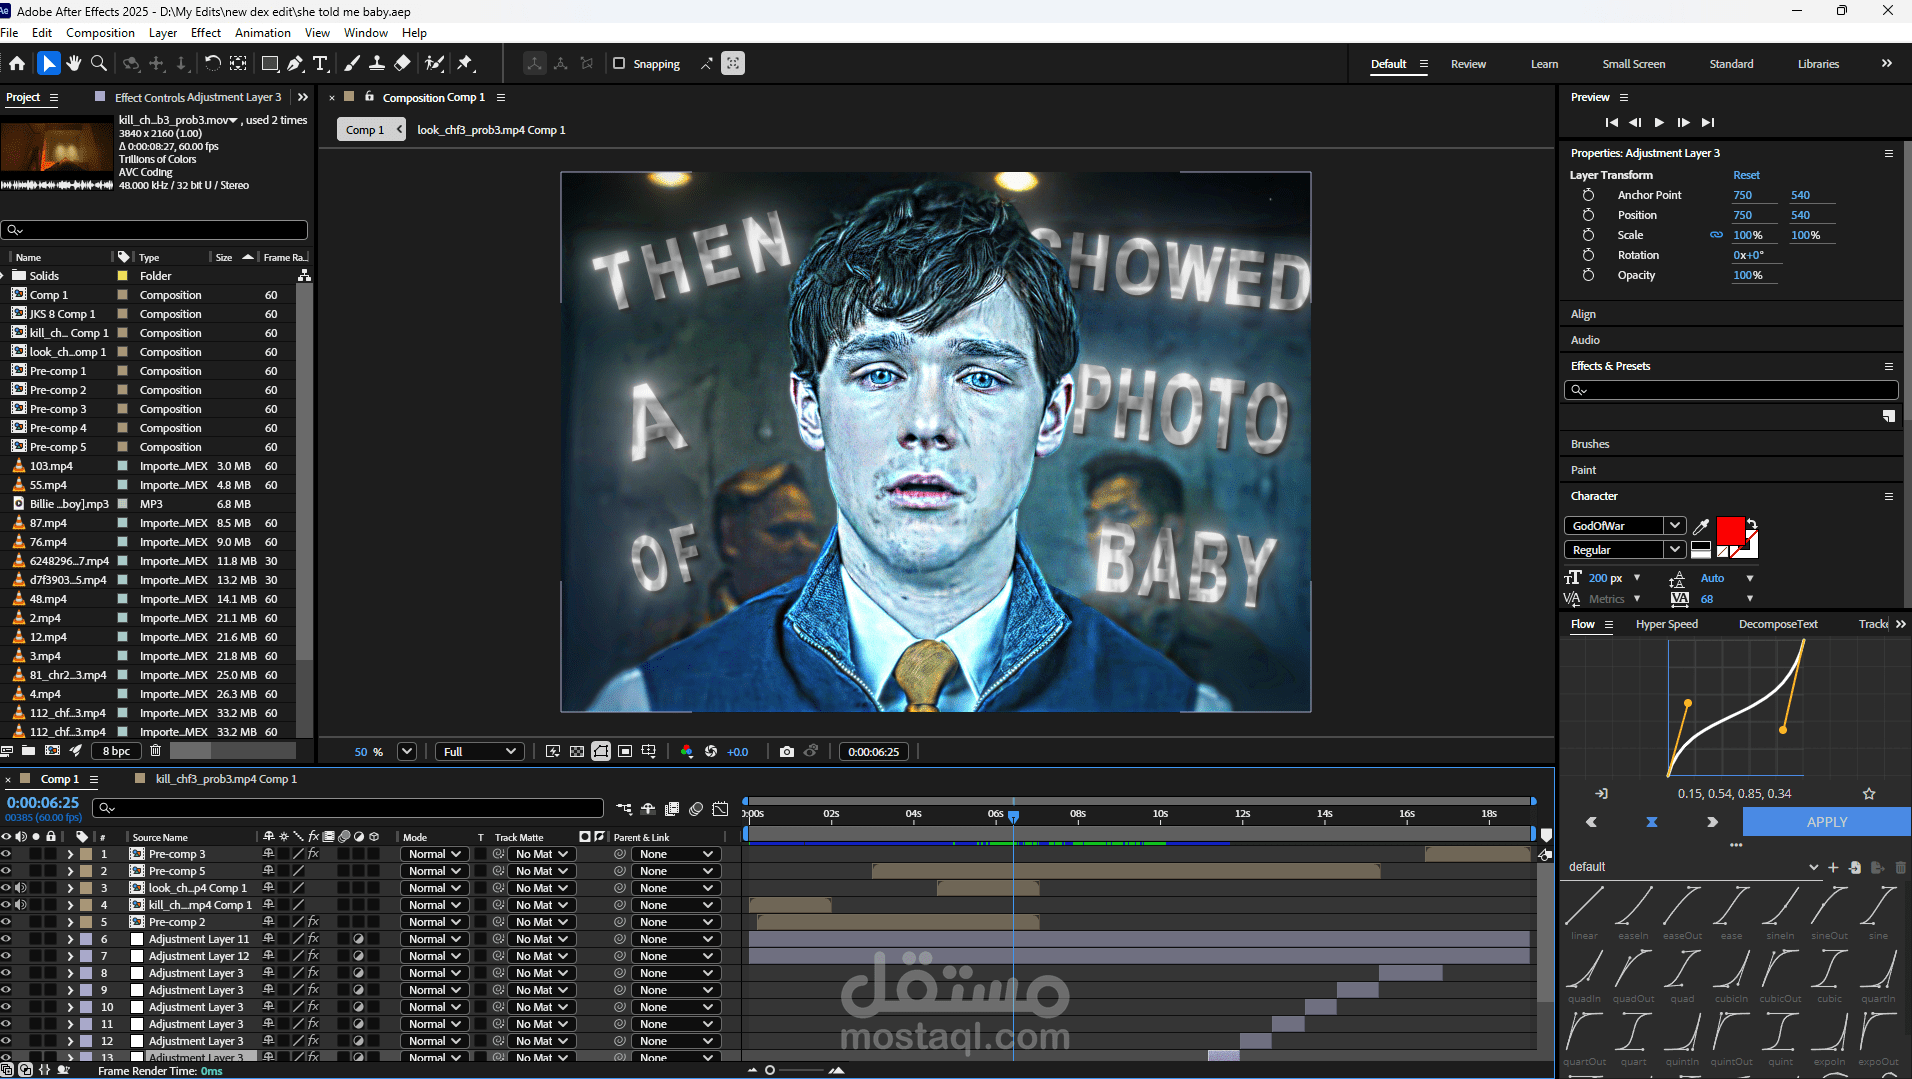Click the Effects & Presets search field
Image resolution: width=1912 pixels, height=1079 pixels.
click(1731, 390)
